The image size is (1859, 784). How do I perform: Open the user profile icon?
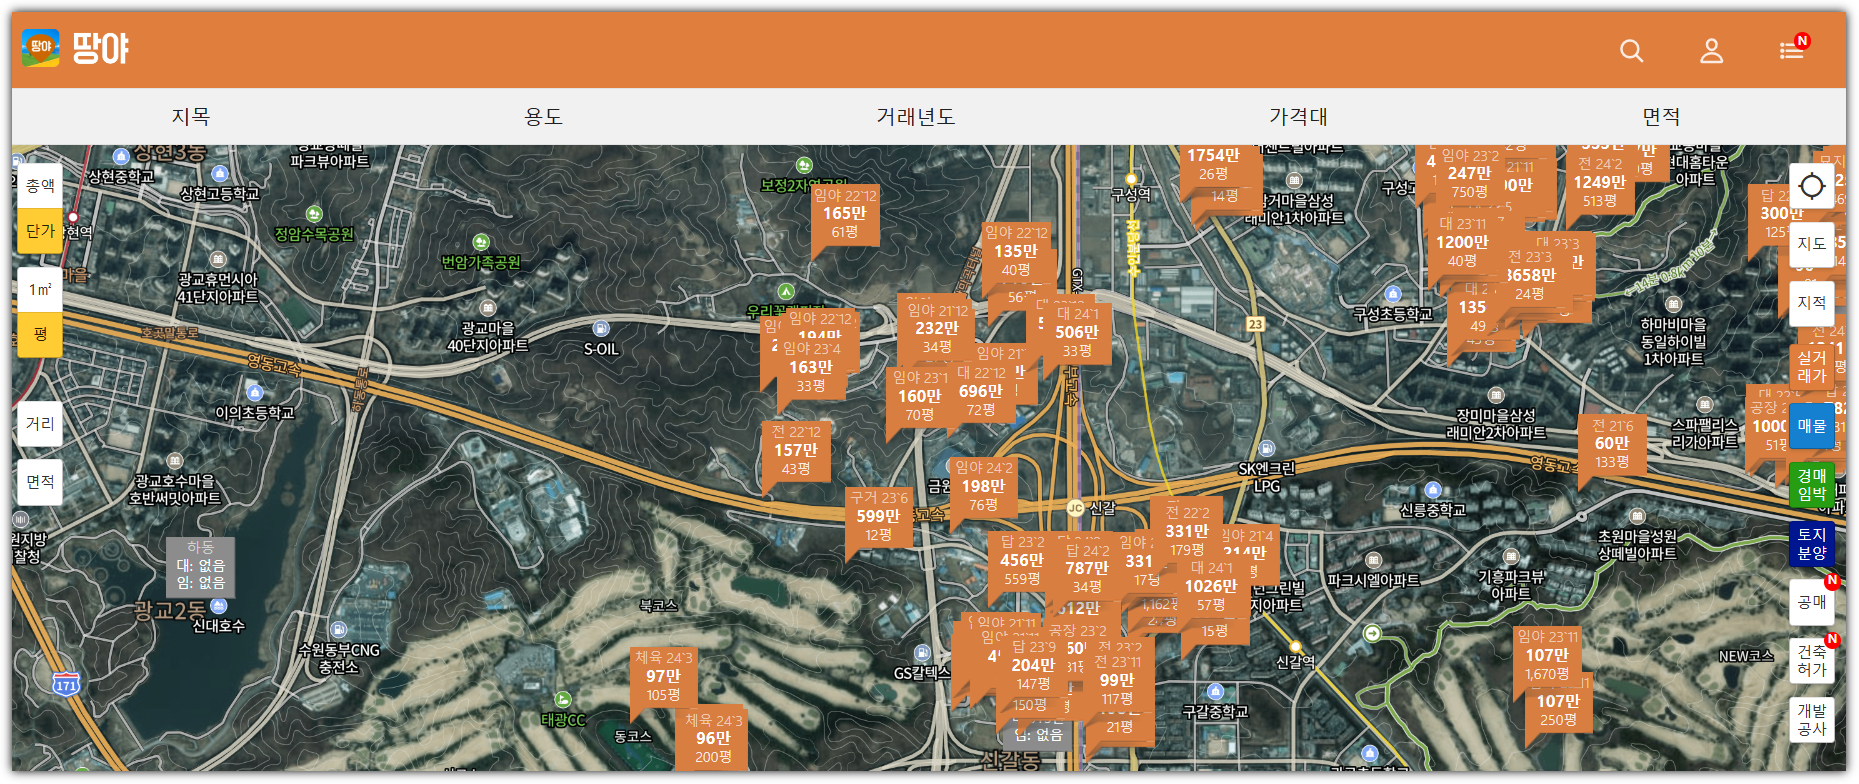click(1711, 50)
